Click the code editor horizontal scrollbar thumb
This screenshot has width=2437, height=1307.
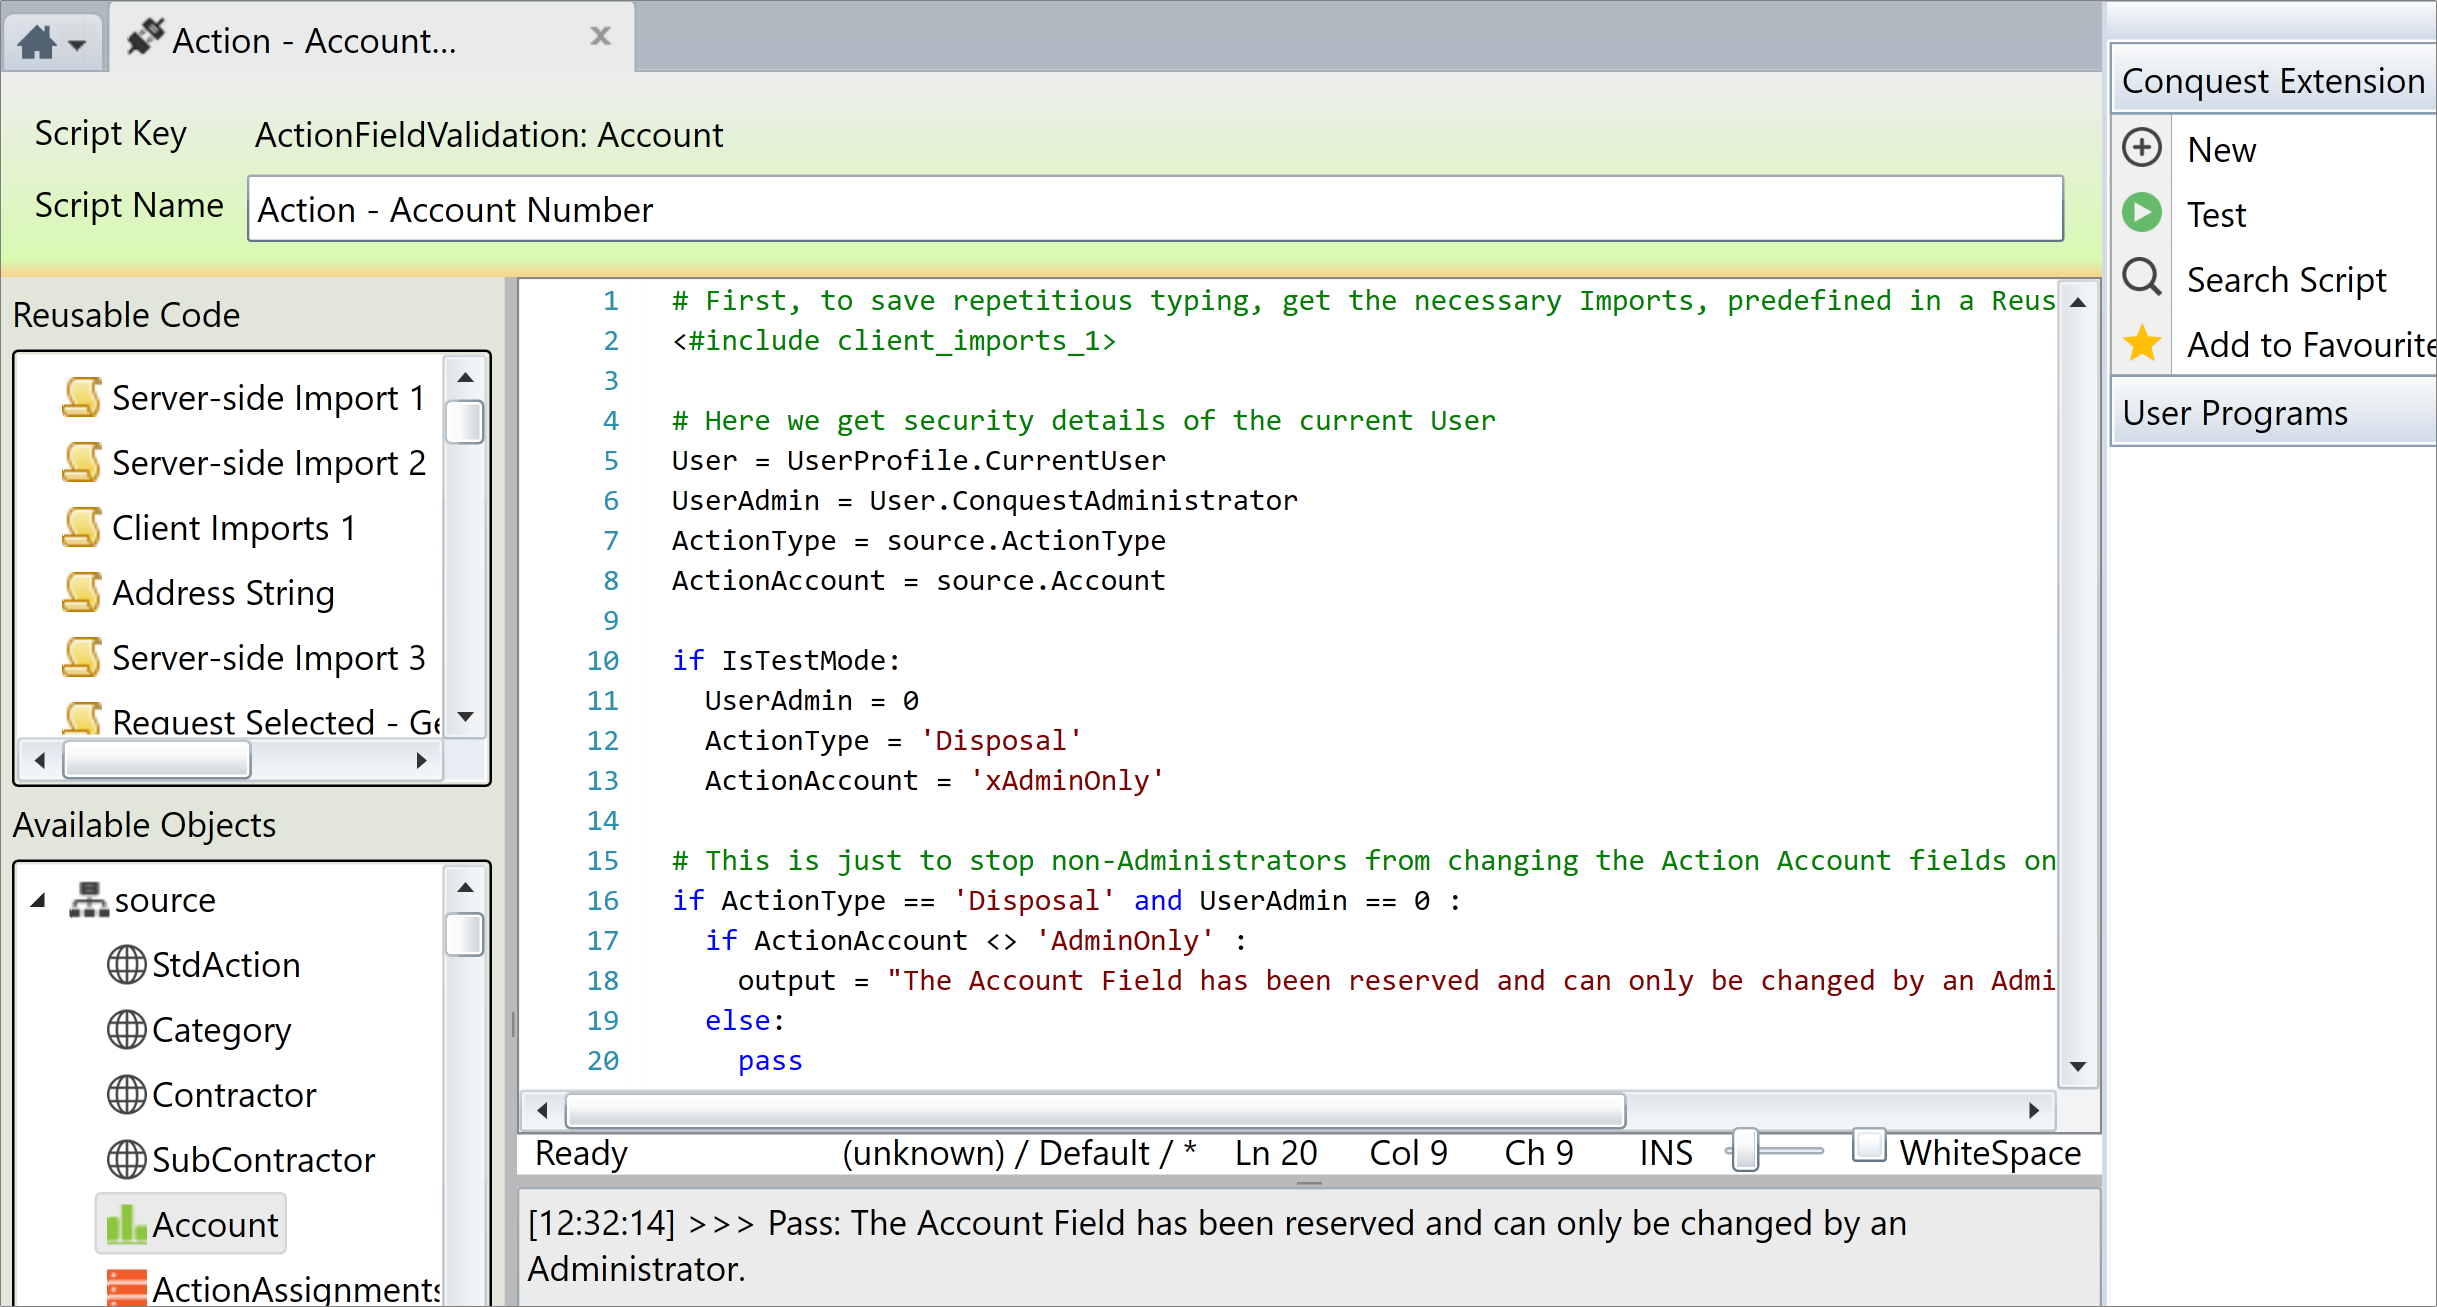[x=1095, y=1111]
